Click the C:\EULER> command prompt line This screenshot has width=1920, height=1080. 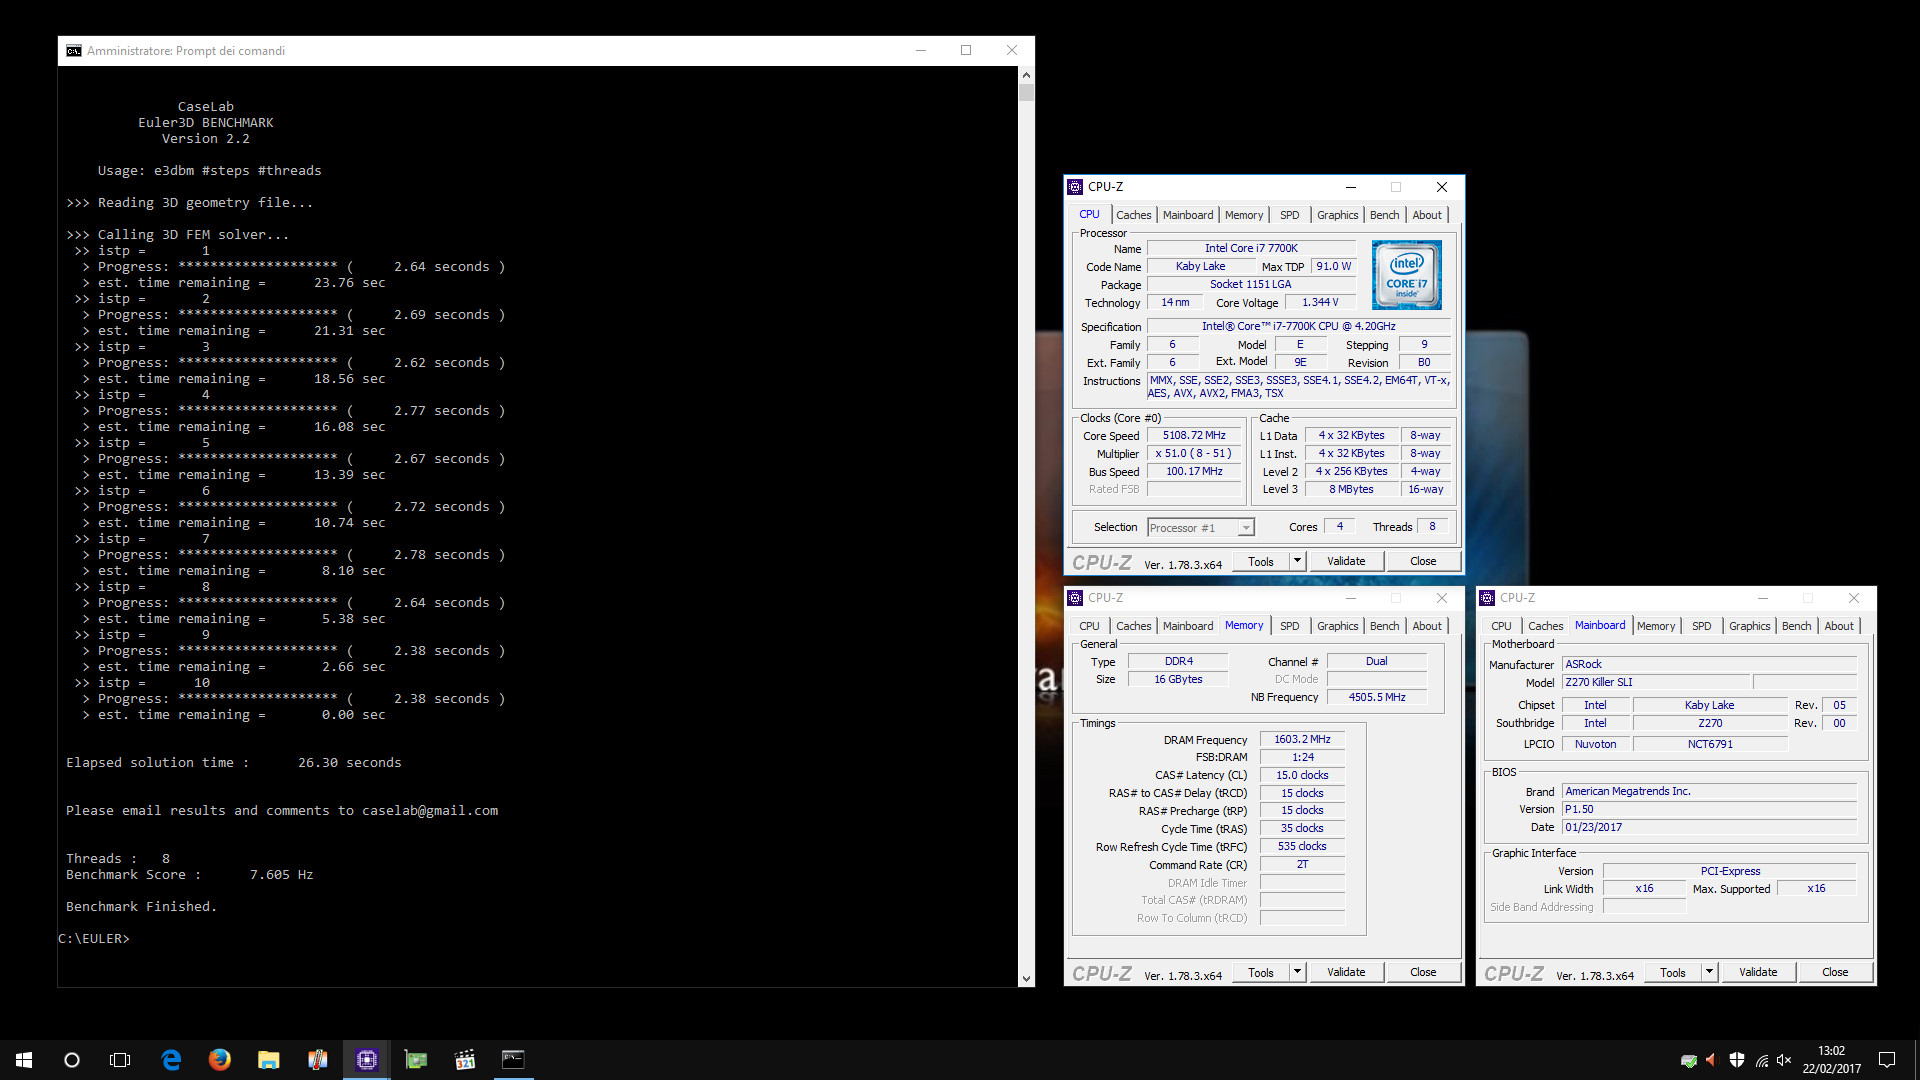[x=94, y=939]
